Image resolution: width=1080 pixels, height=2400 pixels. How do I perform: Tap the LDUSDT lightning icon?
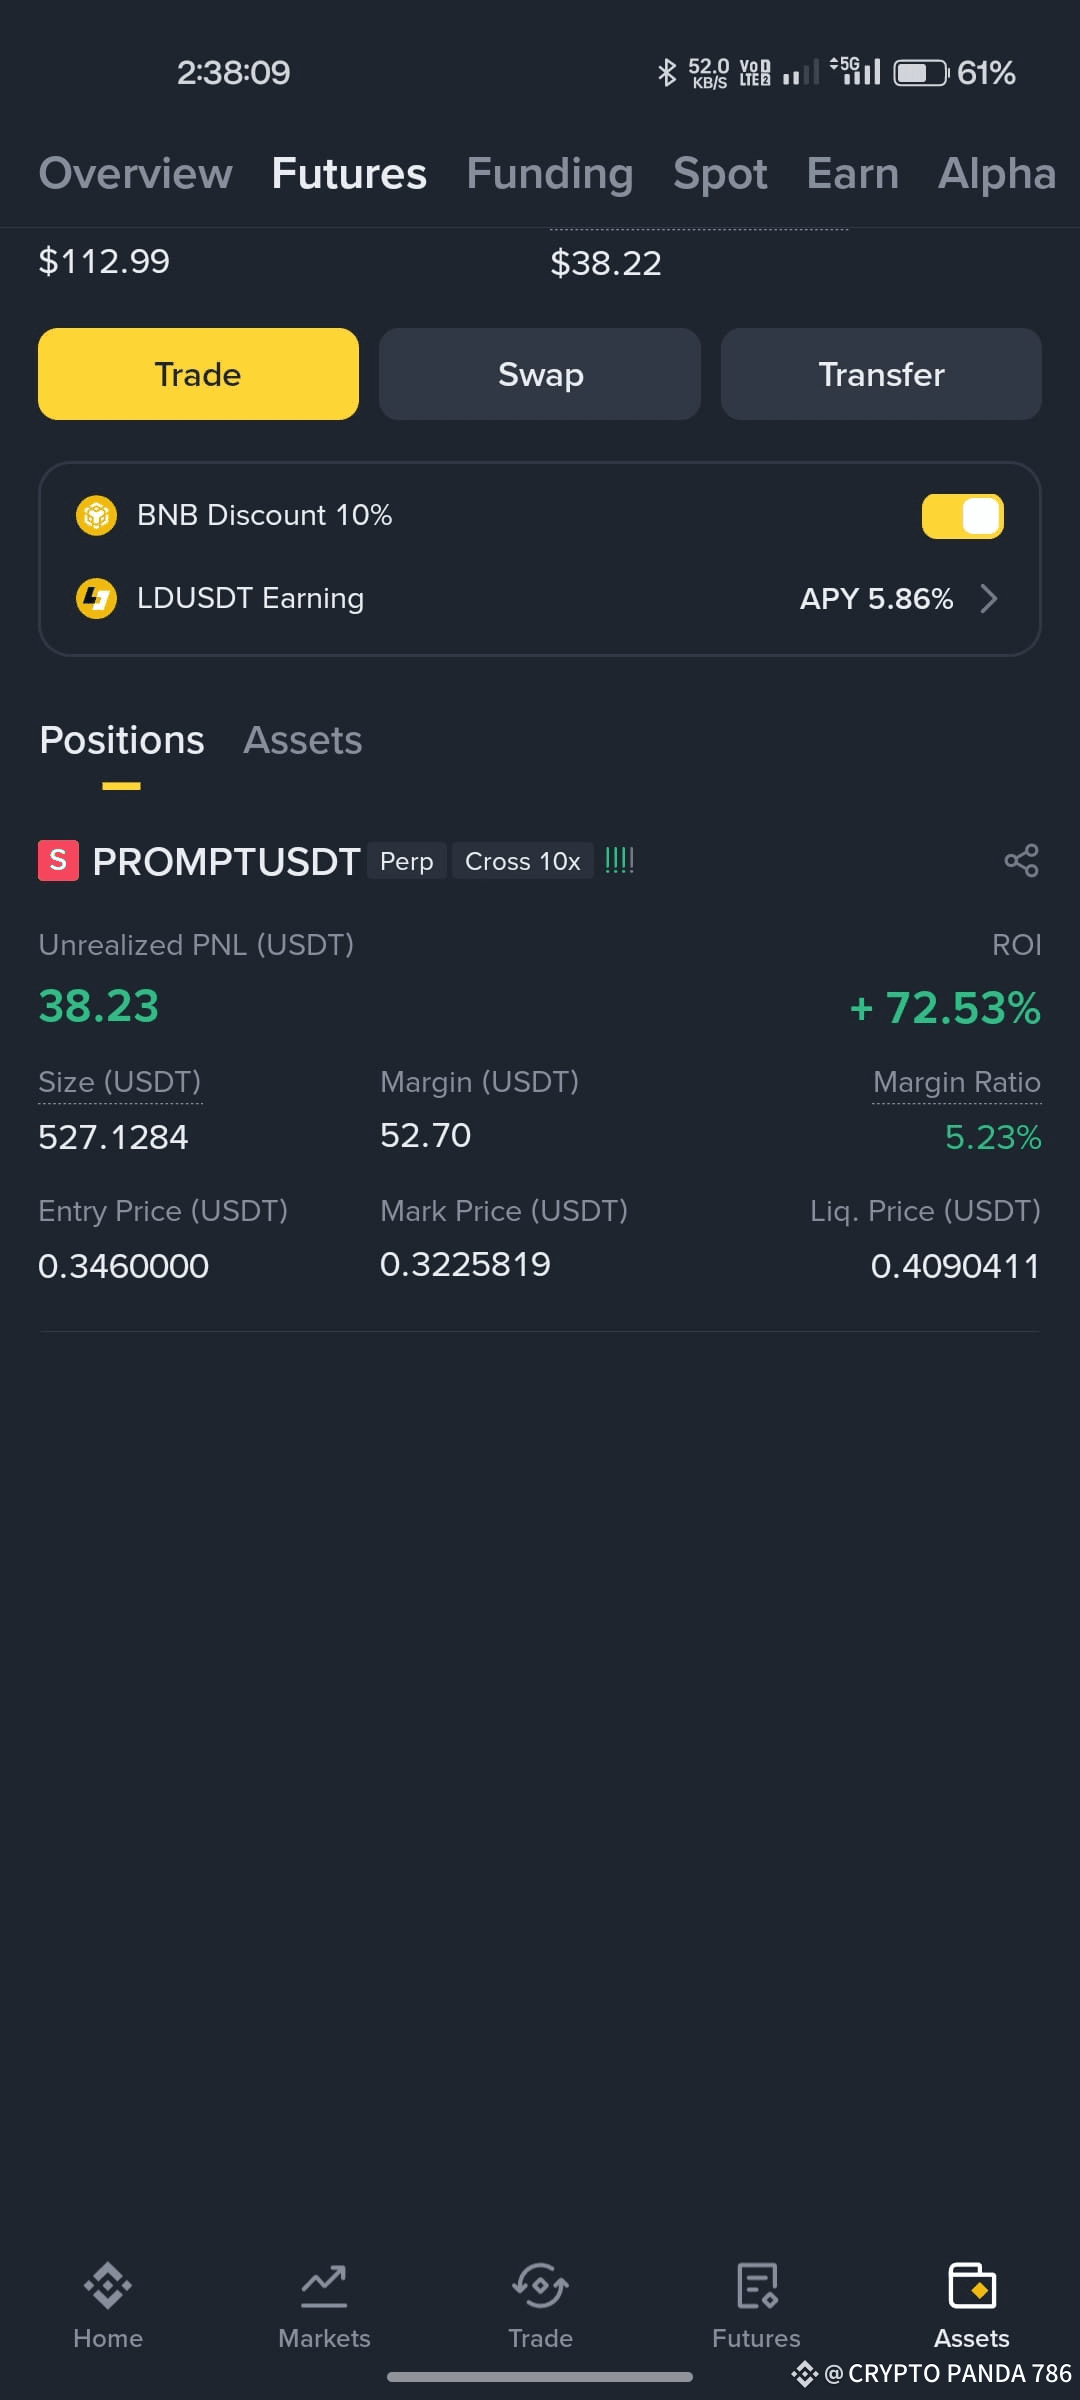[x=97, y=598]
